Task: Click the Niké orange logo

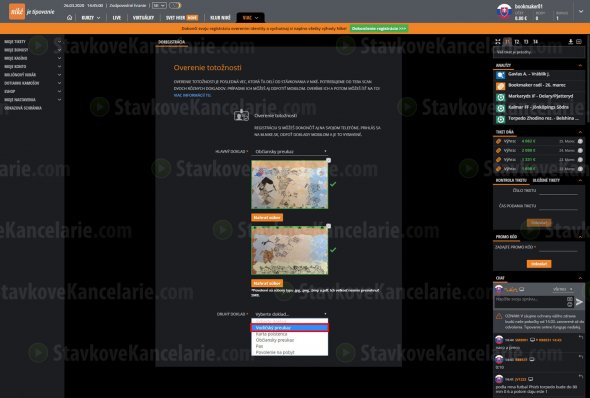Action: pos(17,11)
